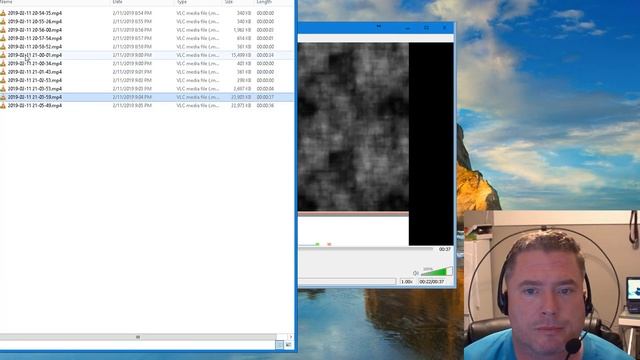Viewport: 640px width, 360px height.
Task: Switch Explorer to details view icon
Action: [279, 345]
